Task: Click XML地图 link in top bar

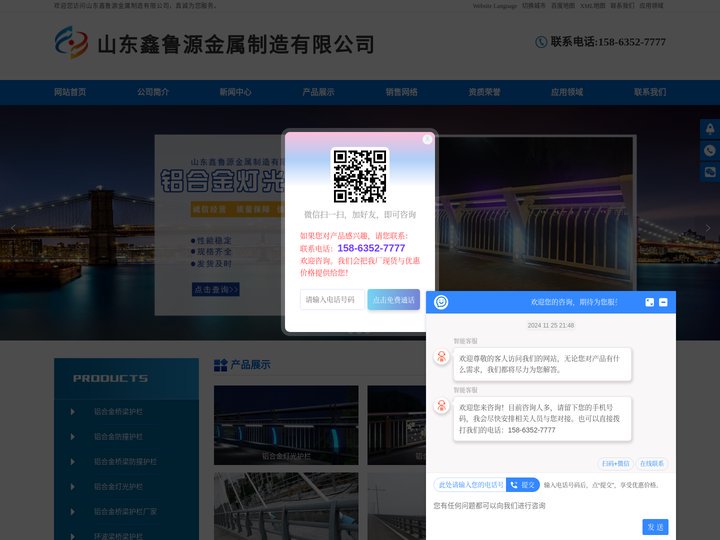Action: pyautogui.click(x=592, y=6)
